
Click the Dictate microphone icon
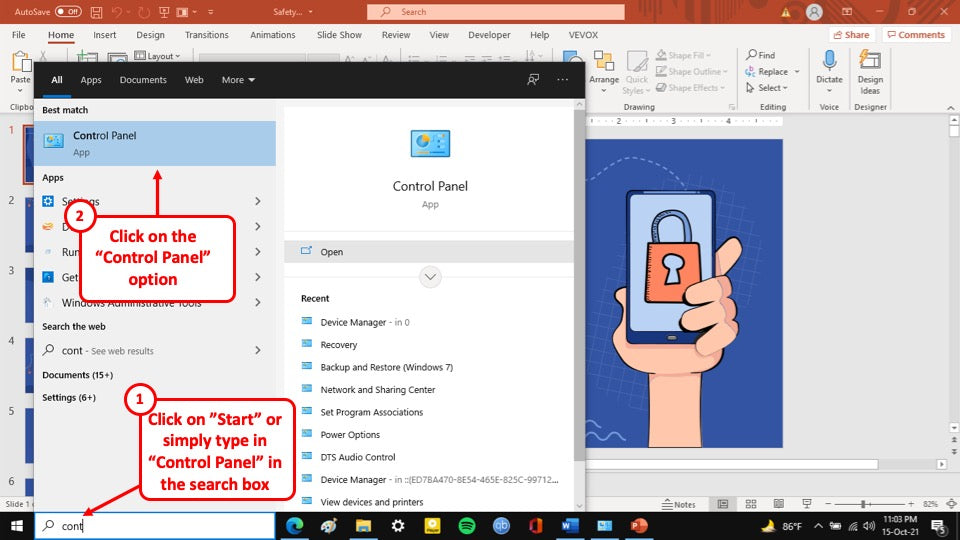tap(829, 62)
